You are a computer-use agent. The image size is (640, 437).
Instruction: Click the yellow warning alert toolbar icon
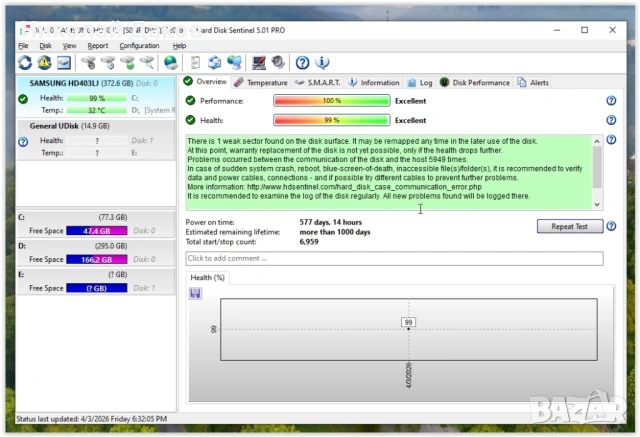44,62
